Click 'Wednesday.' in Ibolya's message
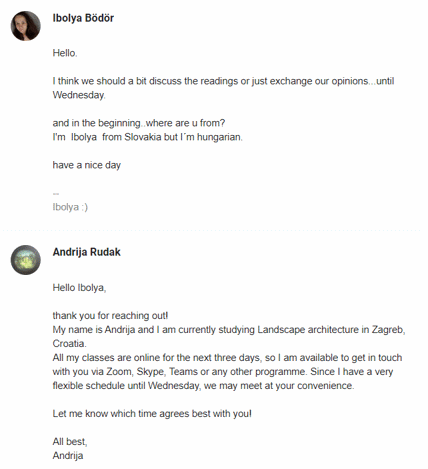Screen dimensions: 428x469 pyautogui.click(x=79, y=95)
